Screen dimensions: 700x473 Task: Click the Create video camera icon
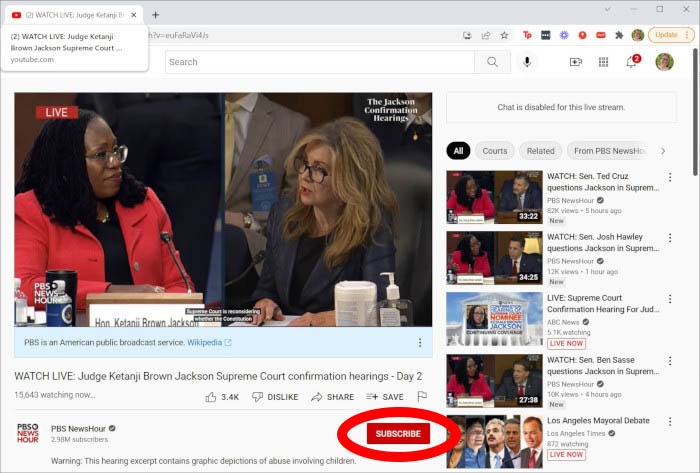pyautogui.click(x=576, y=62)
